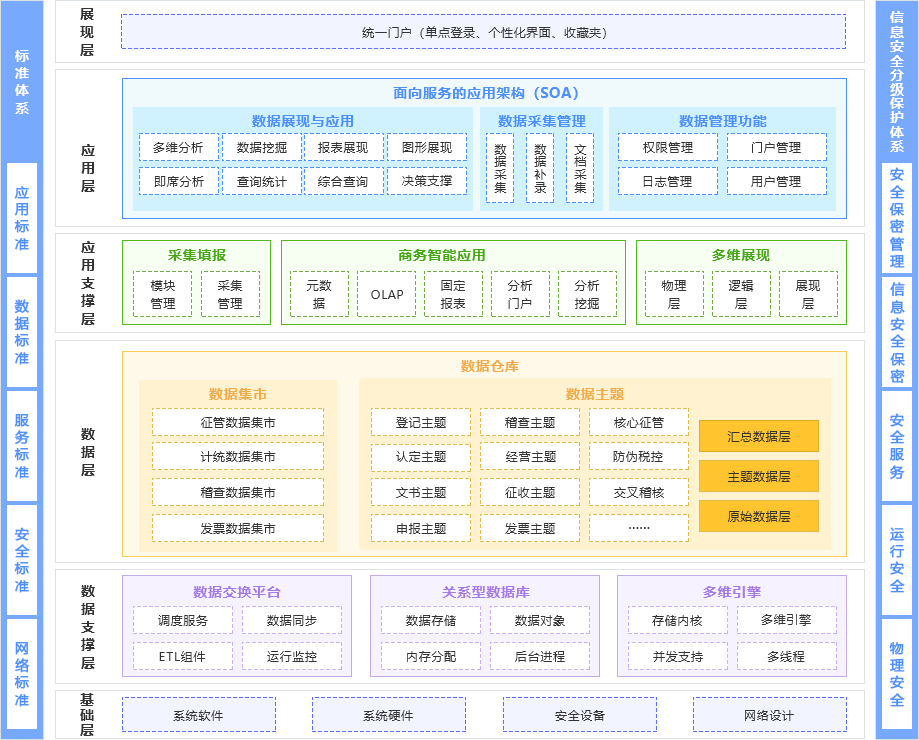
Task: Select the 多维分析 module box
Action: (178, 146)
